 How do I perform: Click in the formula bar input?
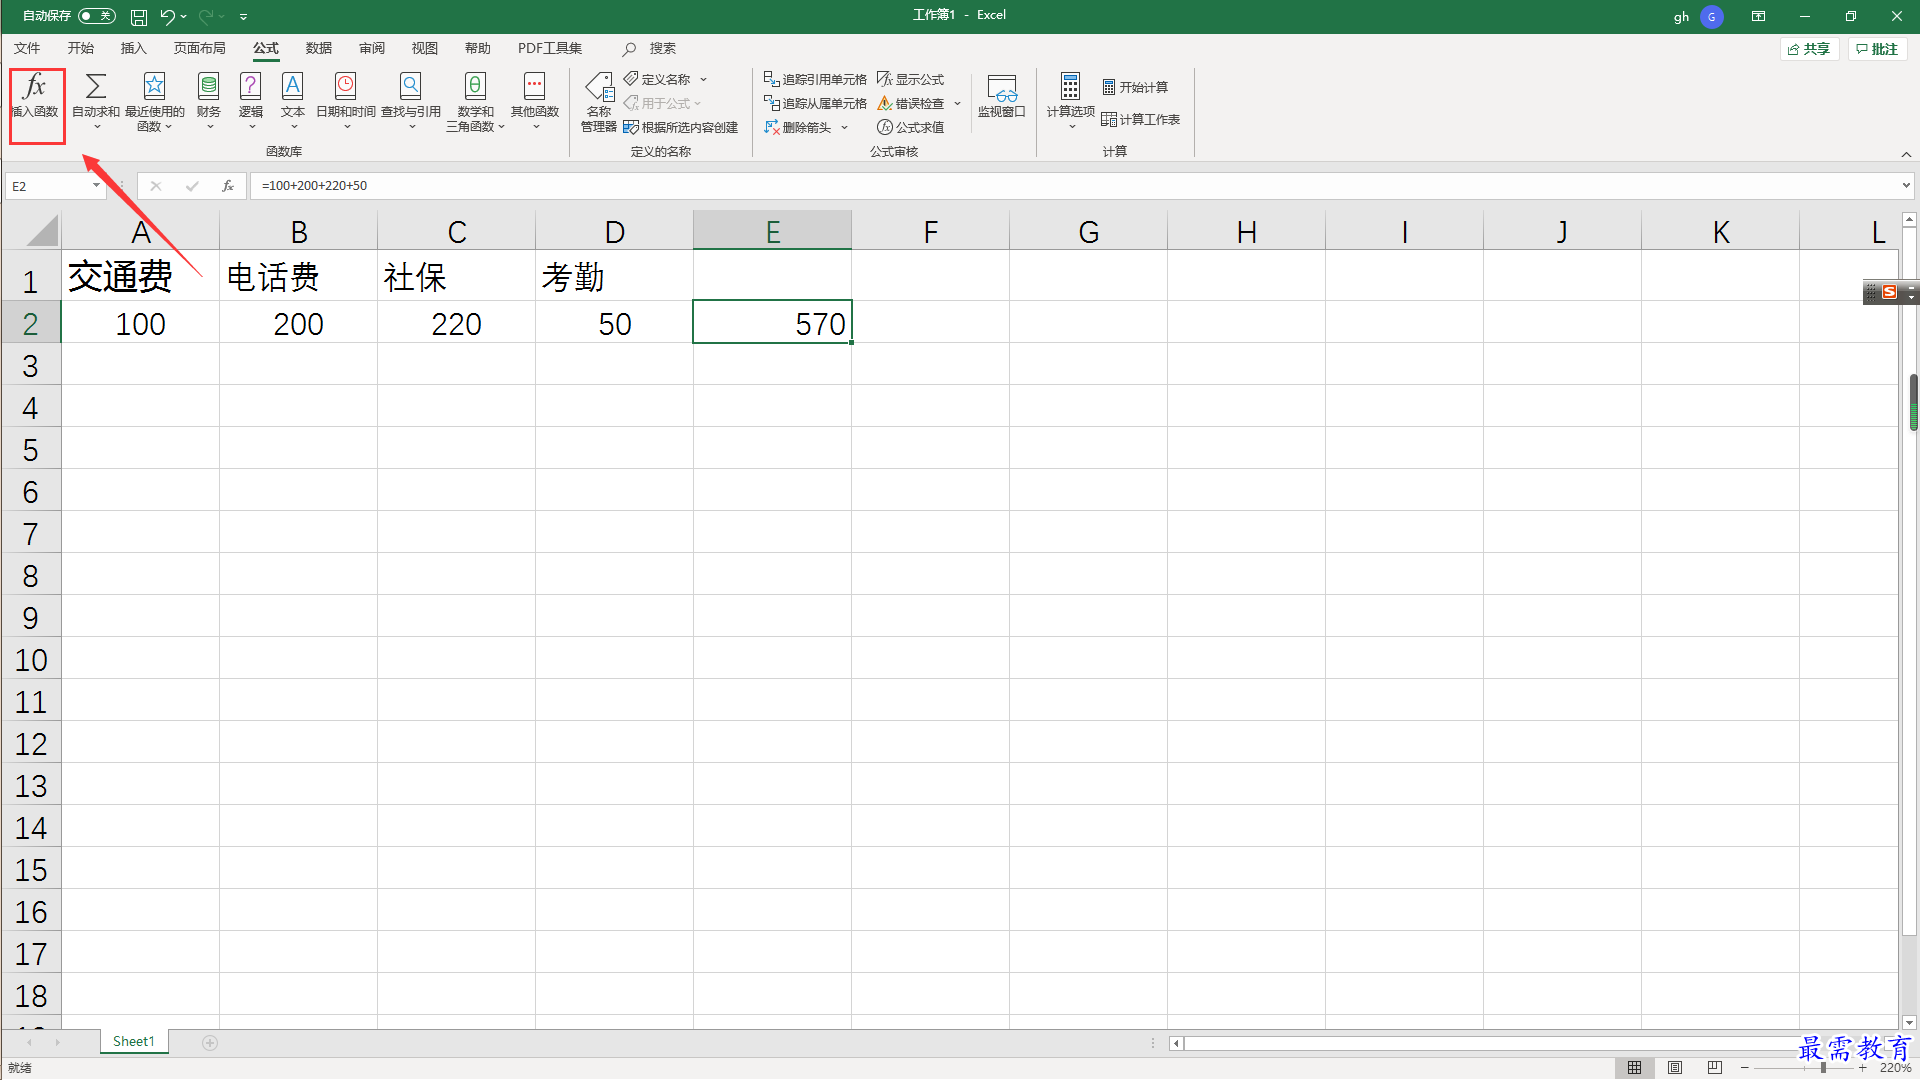coord(1075,186)
